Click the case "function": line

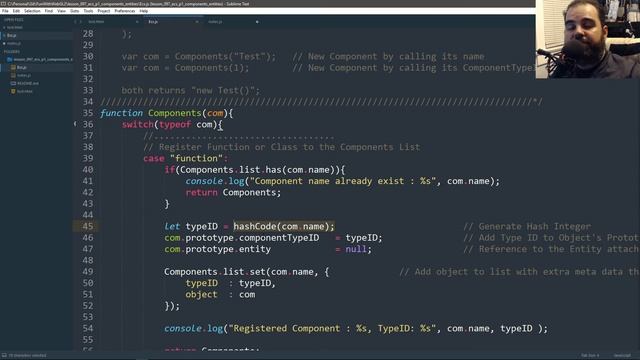pyautogui.click(x=185, y=158)
